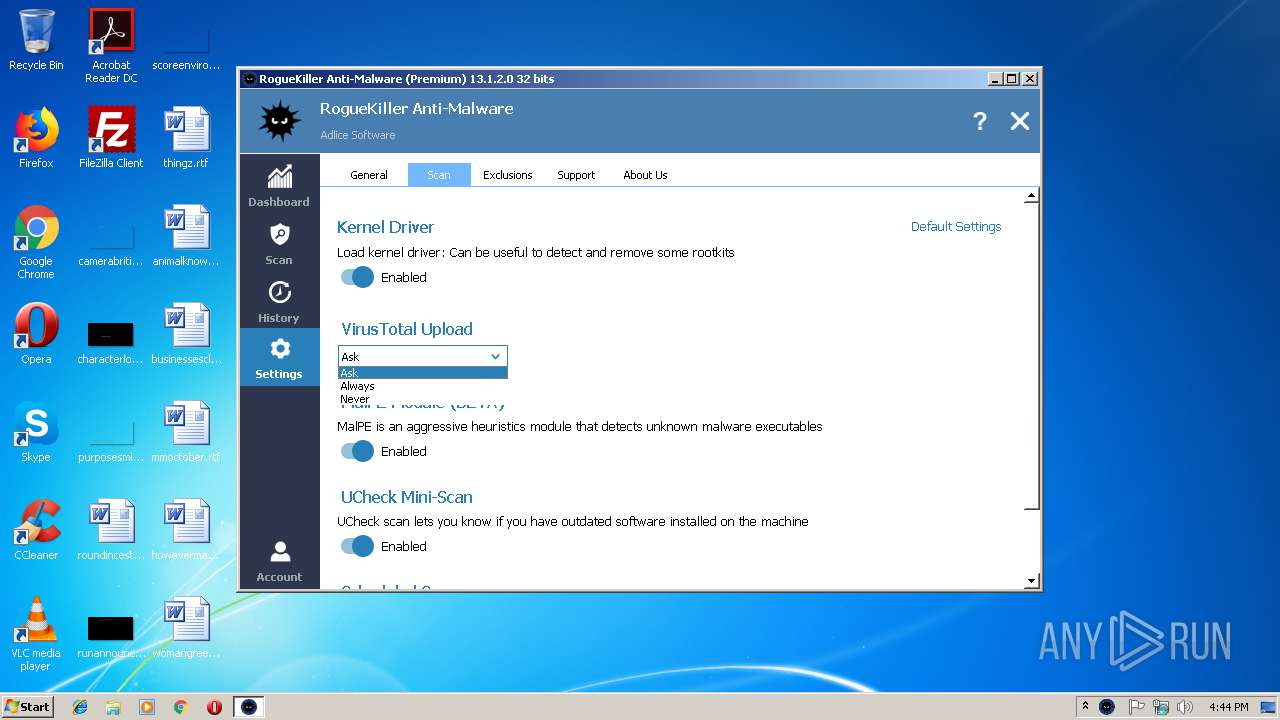
Task: Launch Firefox from the desktop
Action: pos(36,138)
